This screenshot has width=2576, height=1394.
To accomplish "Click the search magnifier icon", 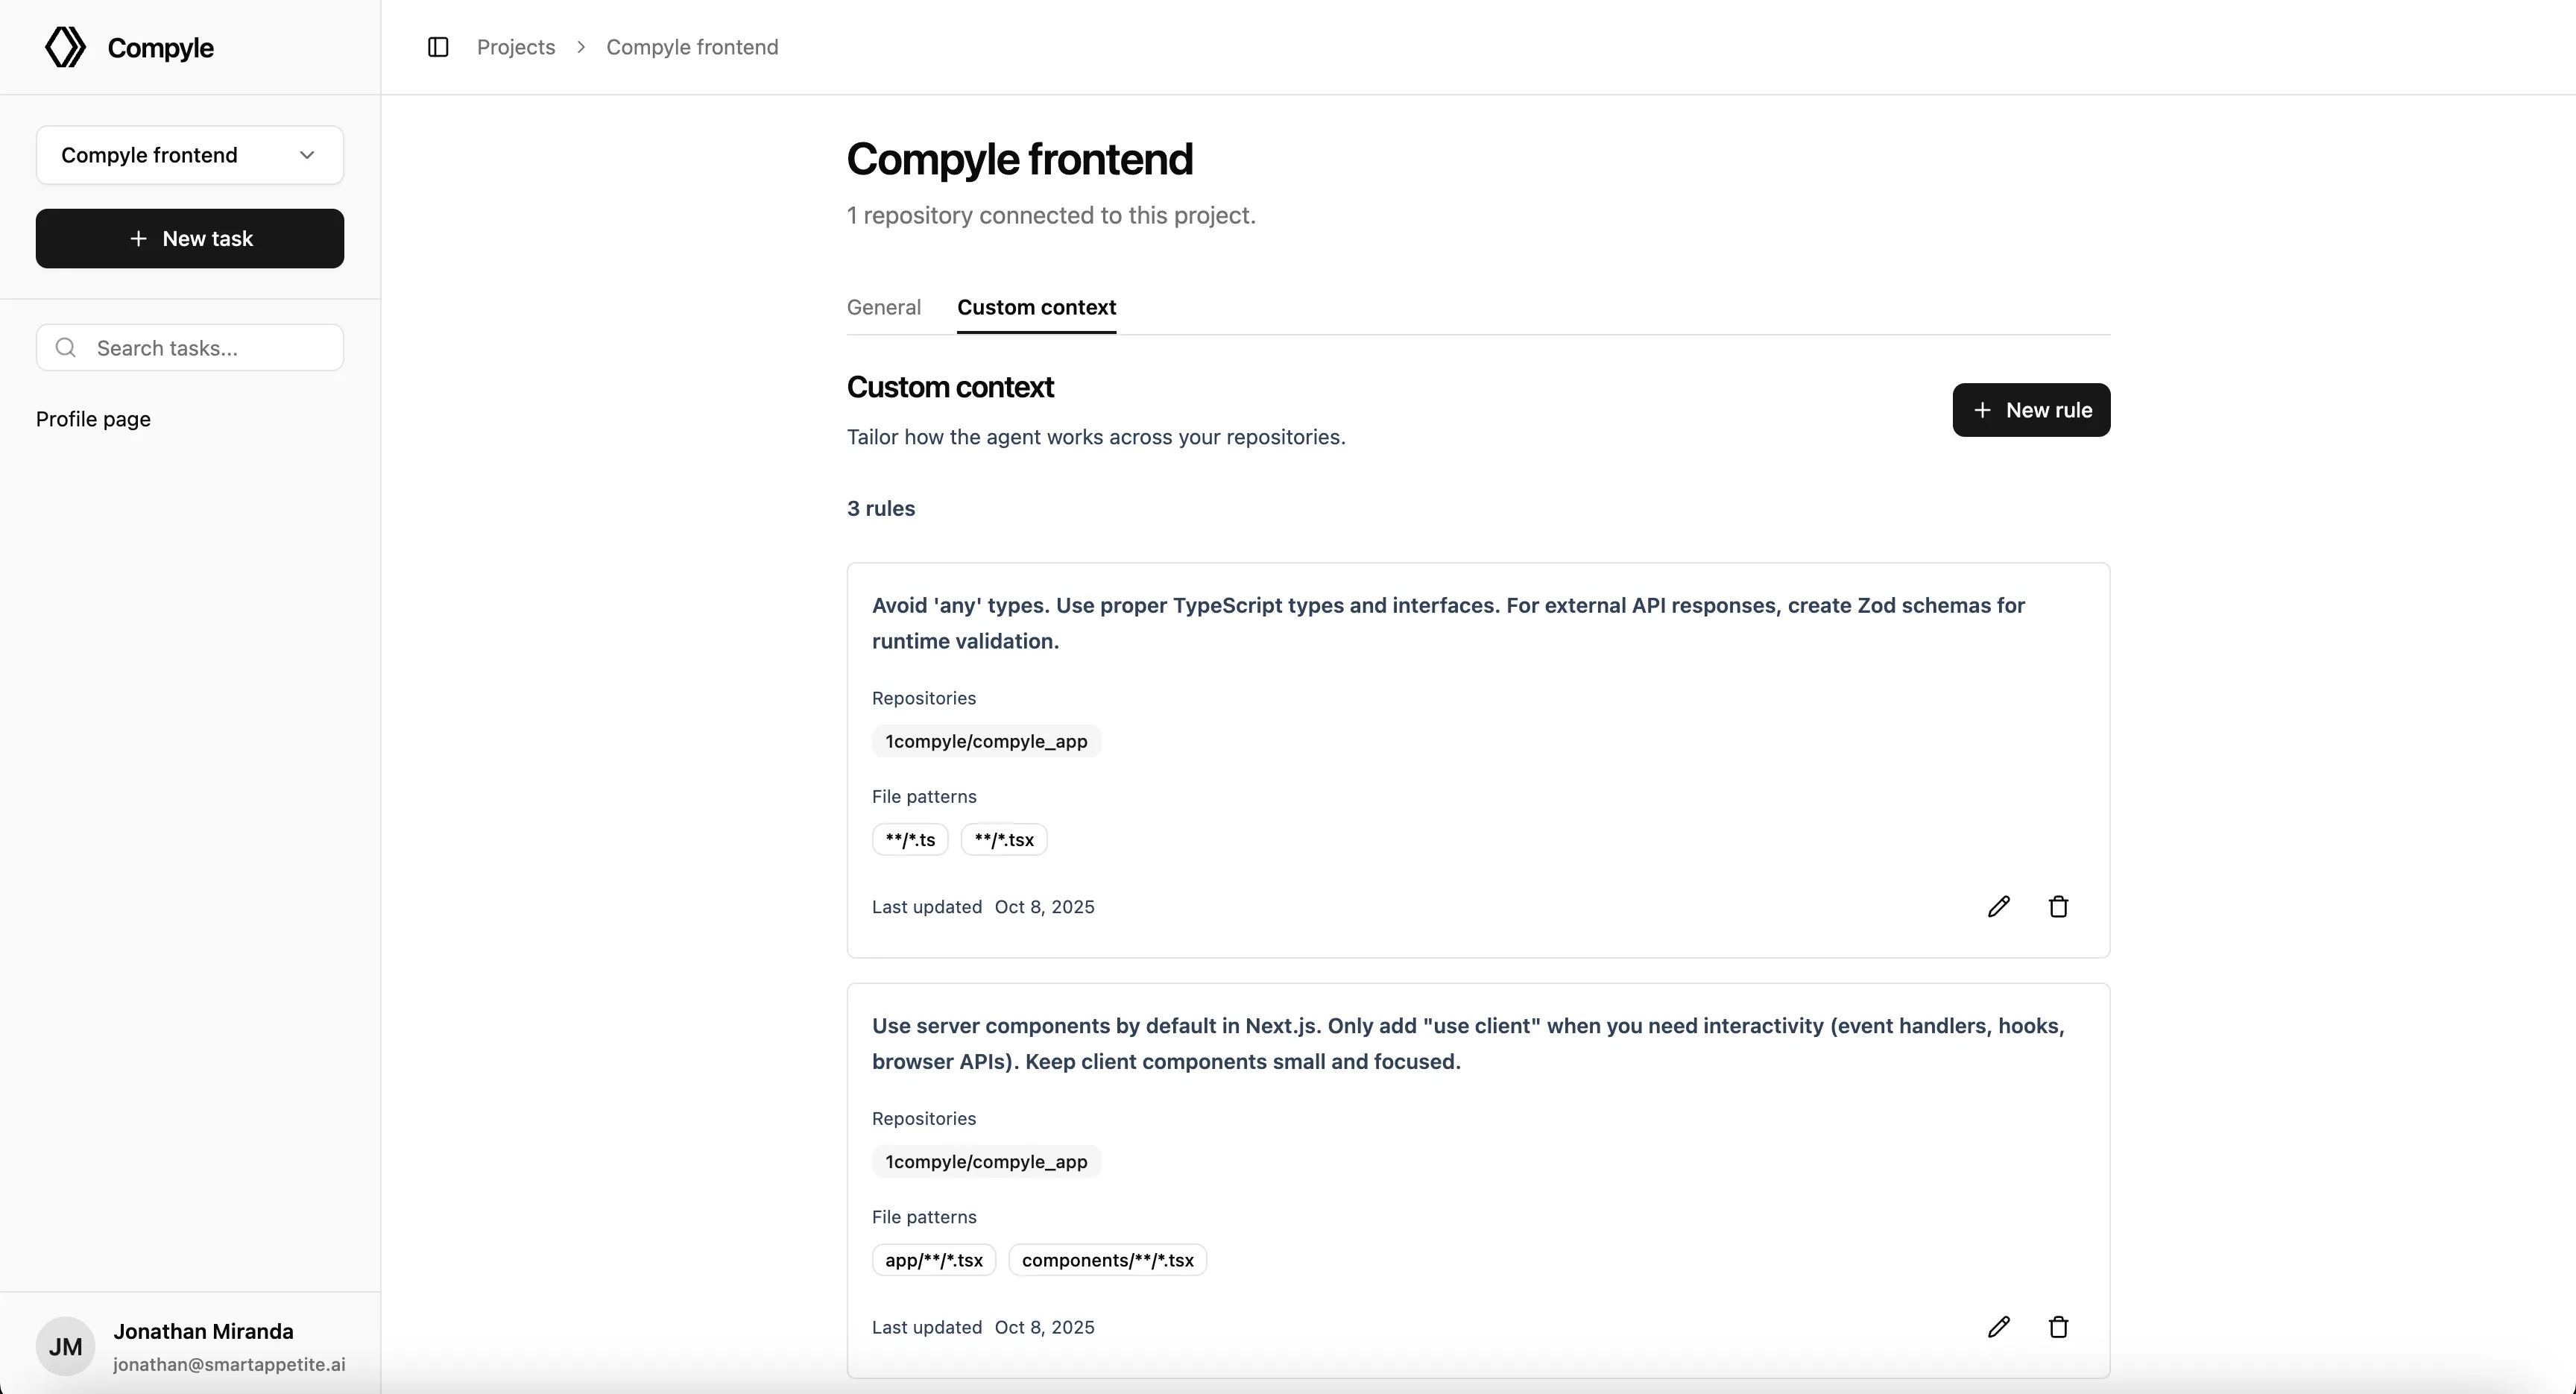I will click(65, 347).
